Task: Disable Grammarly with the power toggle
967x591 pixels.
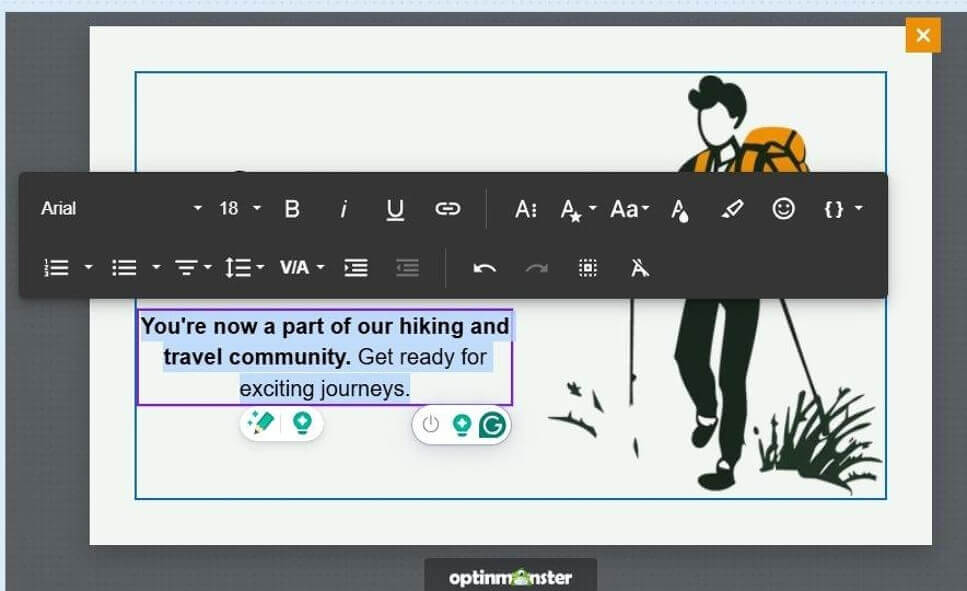Action: click(430, 423)
